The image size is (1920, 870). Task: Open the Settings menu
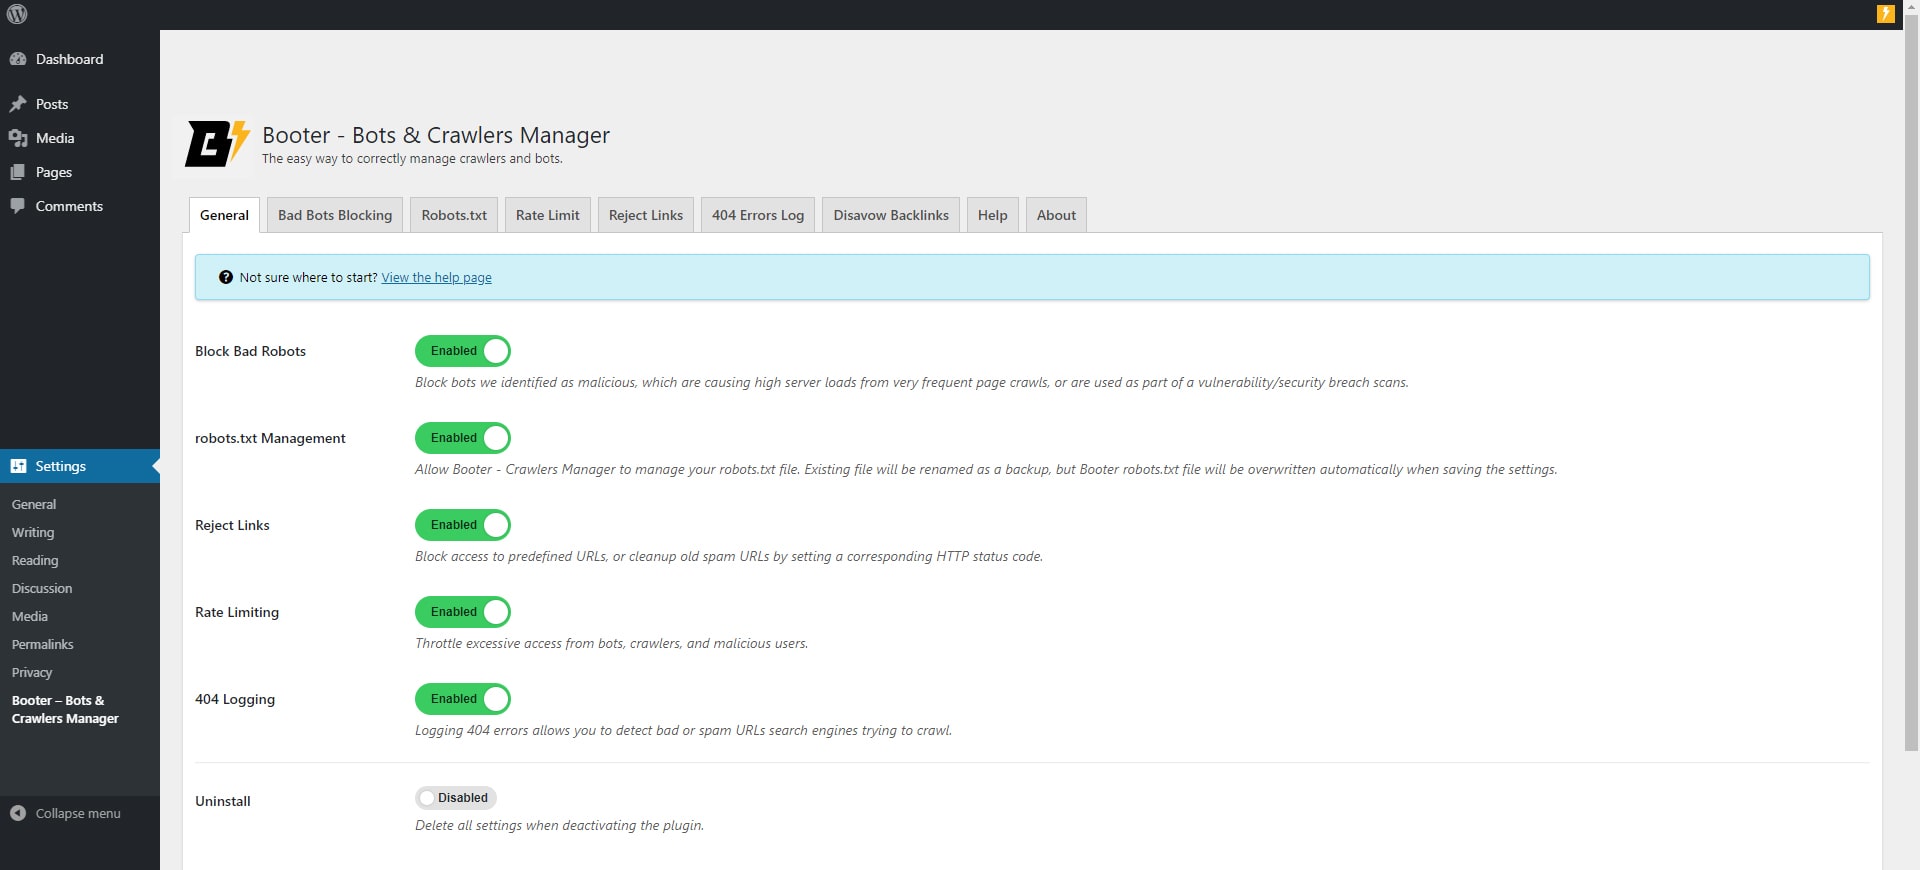80,466
